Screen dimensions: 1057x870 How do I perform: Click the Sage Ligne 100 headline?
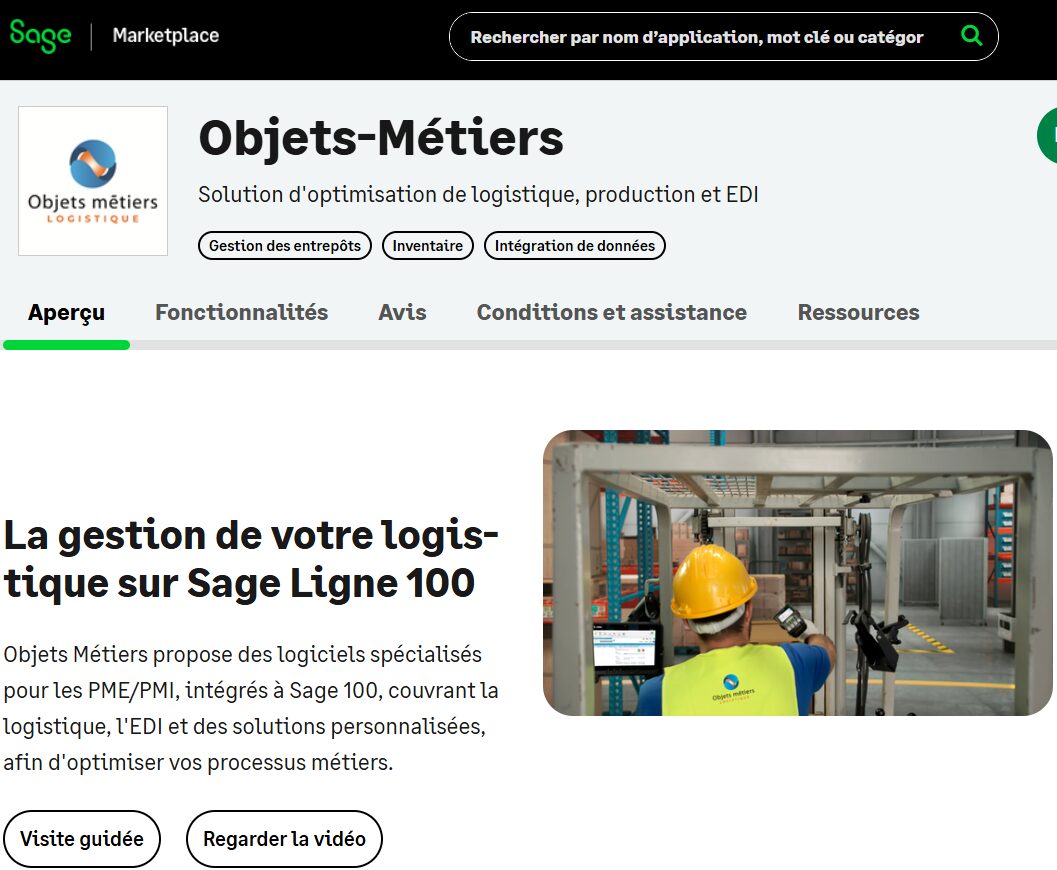[251, 559]
